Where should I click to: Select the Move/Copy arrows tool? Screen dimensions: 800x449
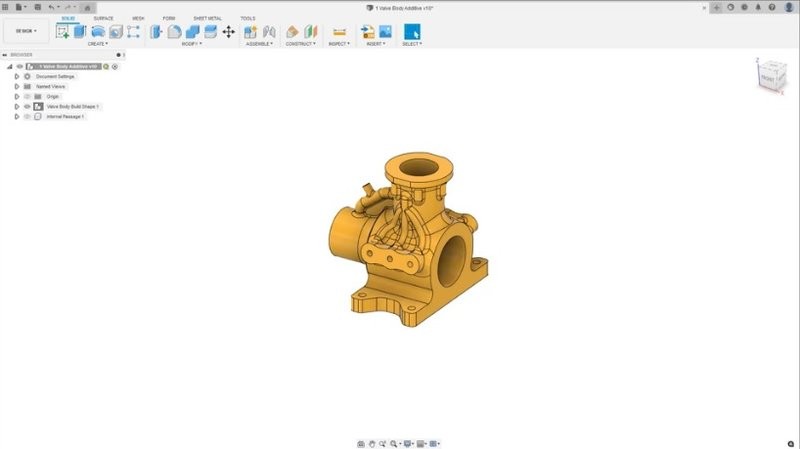click(228, 32)
